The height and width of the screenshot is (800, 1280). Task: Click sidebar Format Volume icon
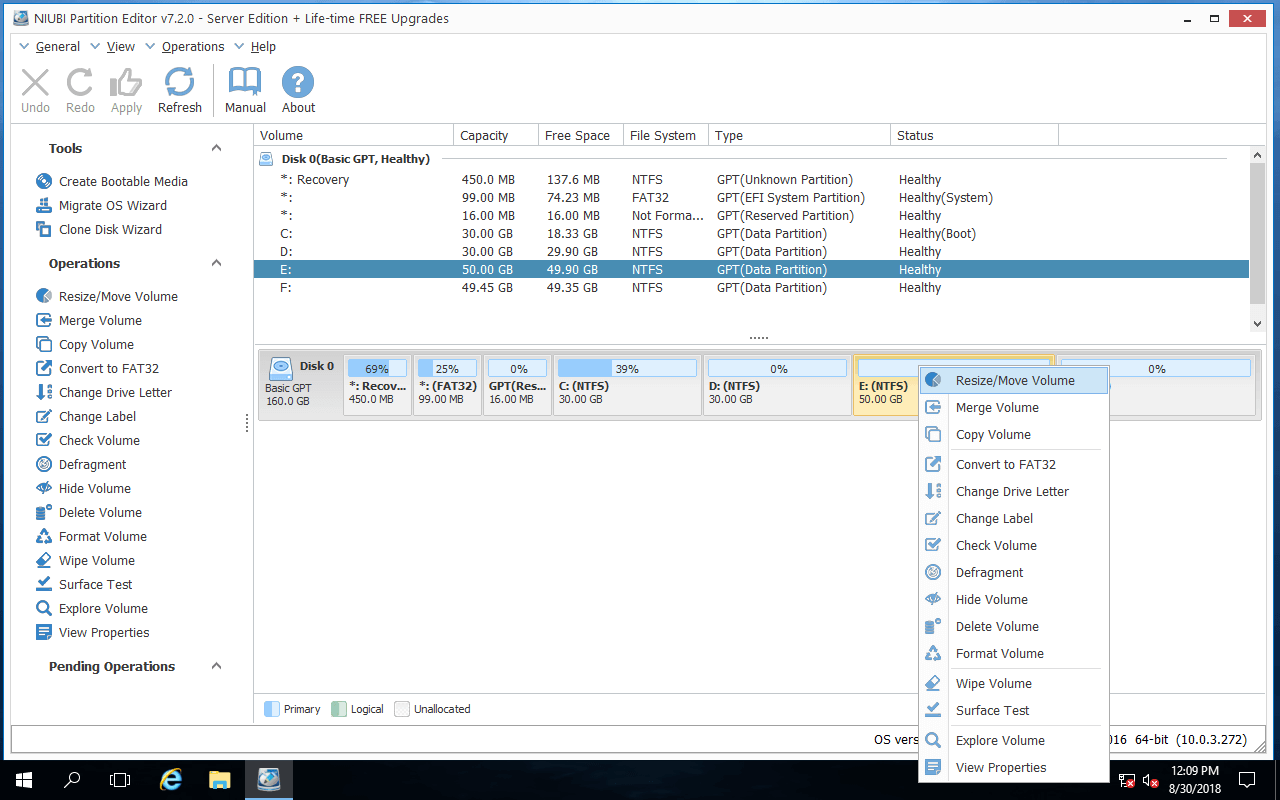click(43, 536)
